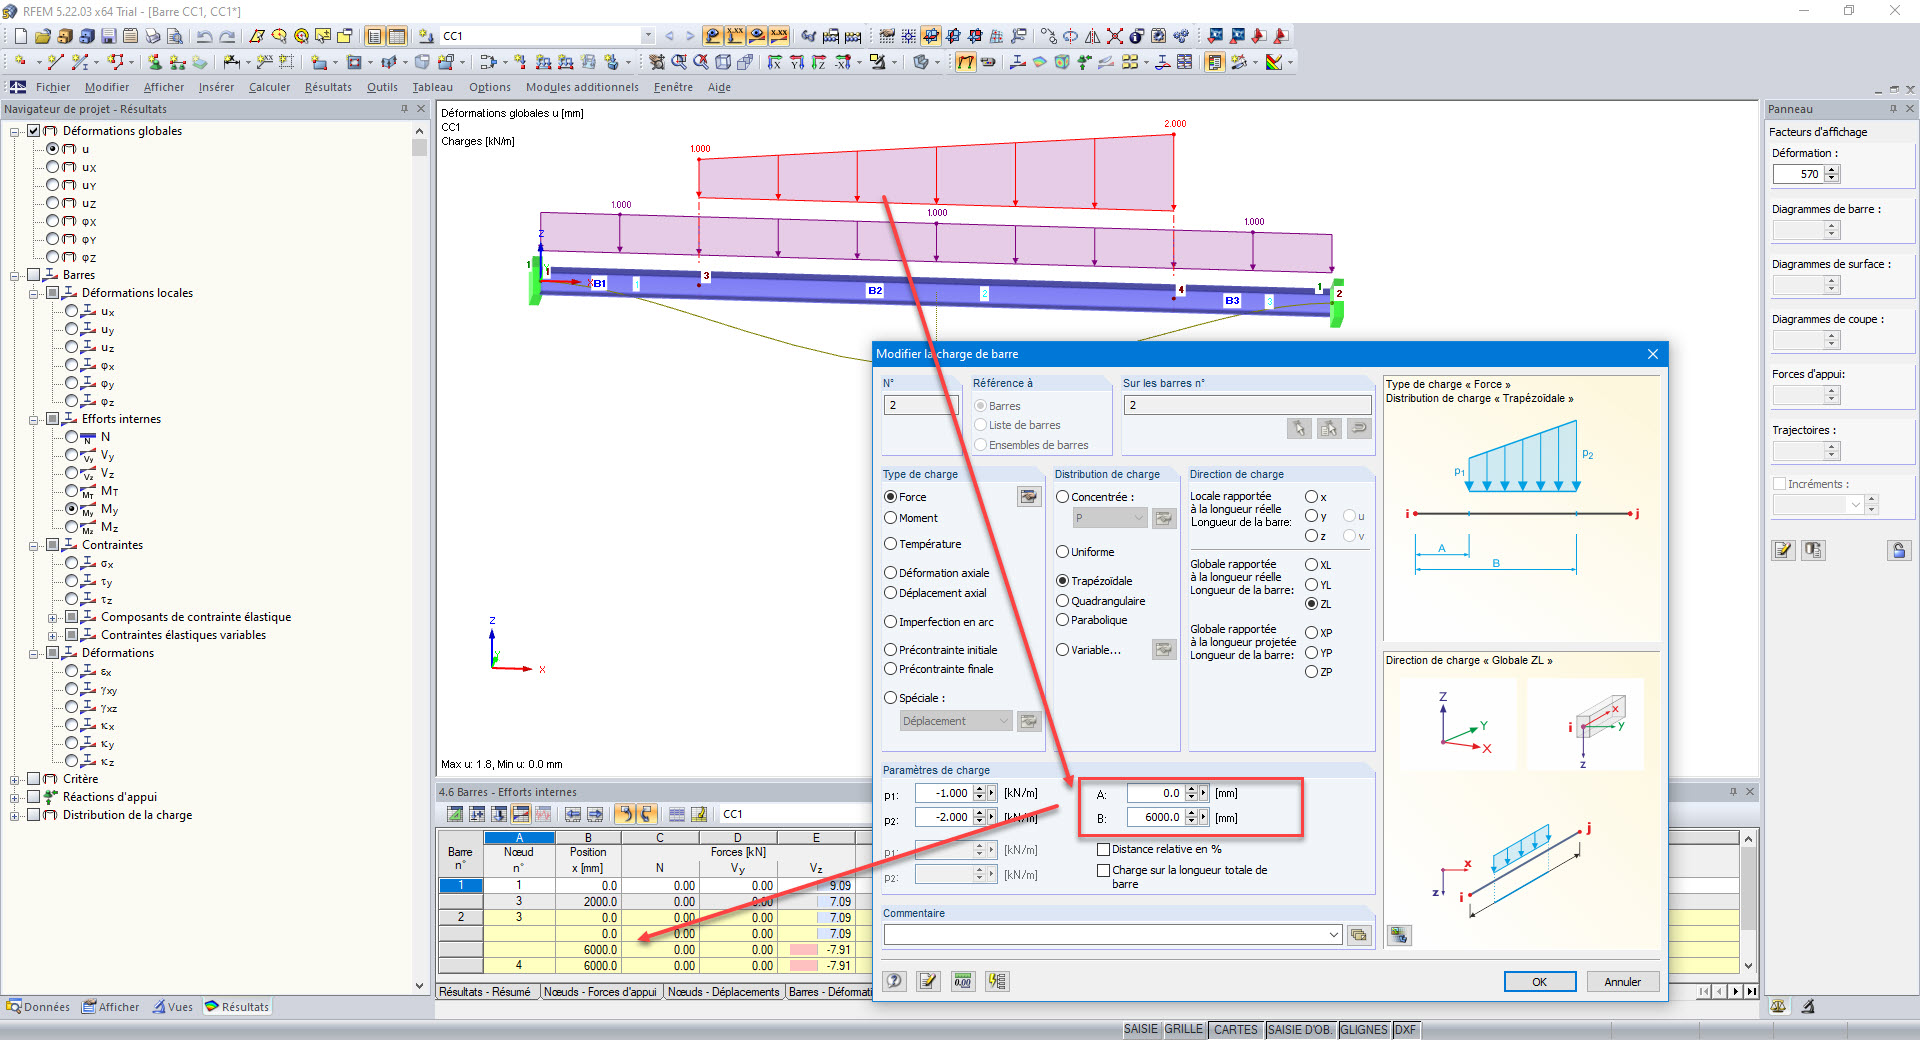Image resolution: width=1920 pixels, height=1040 pixels.
Task: Expand the Critère tree node
Action: coord(15,779)
